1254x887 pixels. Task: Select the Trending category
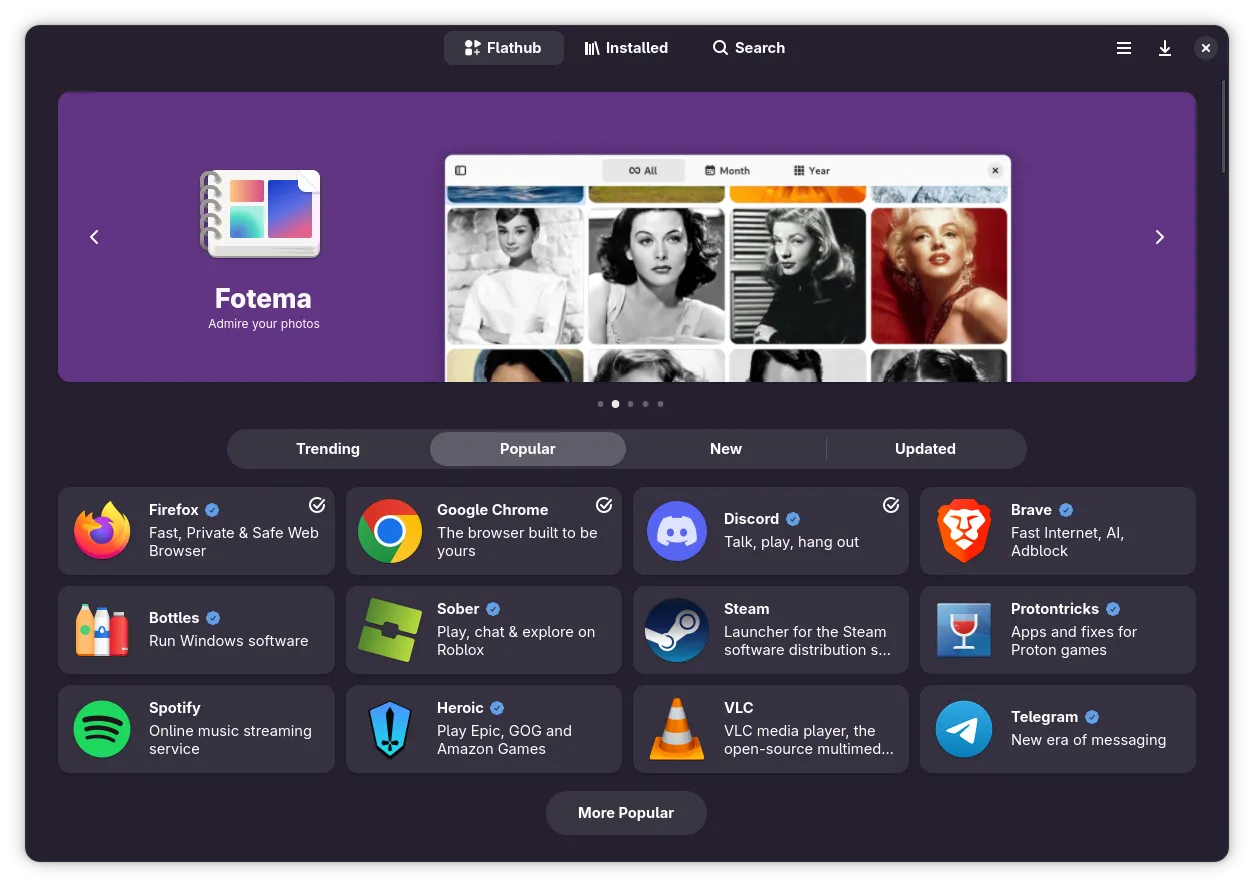click(x=328, y=449)
